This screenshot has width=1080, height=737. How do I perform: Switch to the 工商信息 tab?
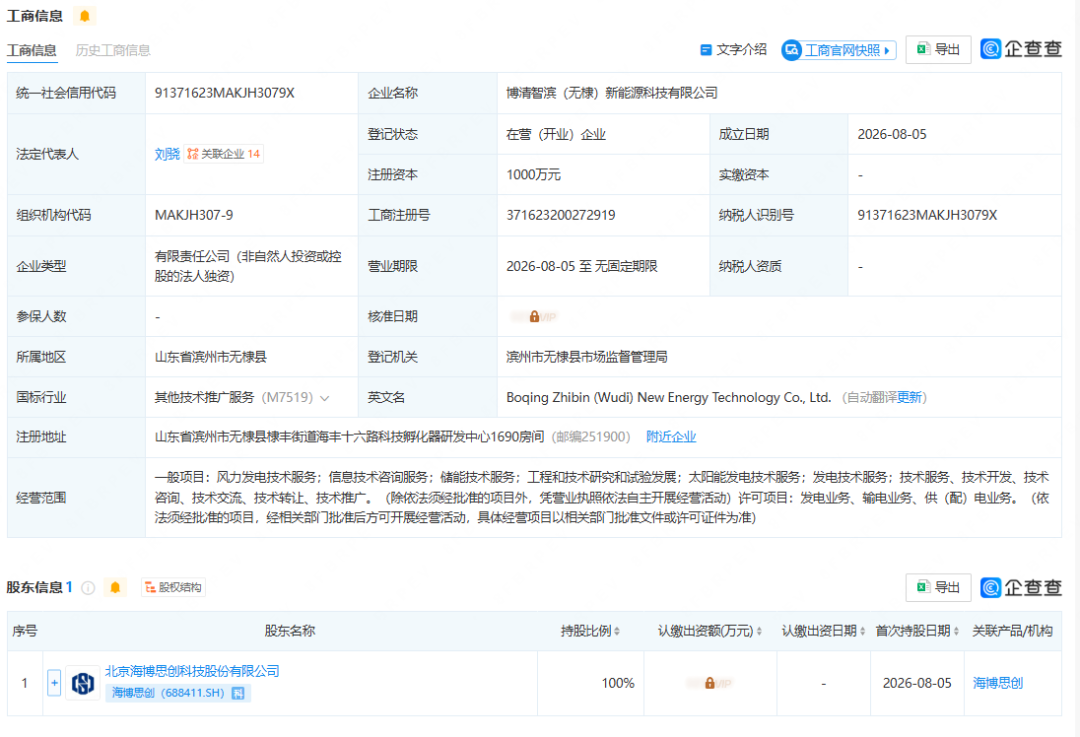tap(32, 50)
